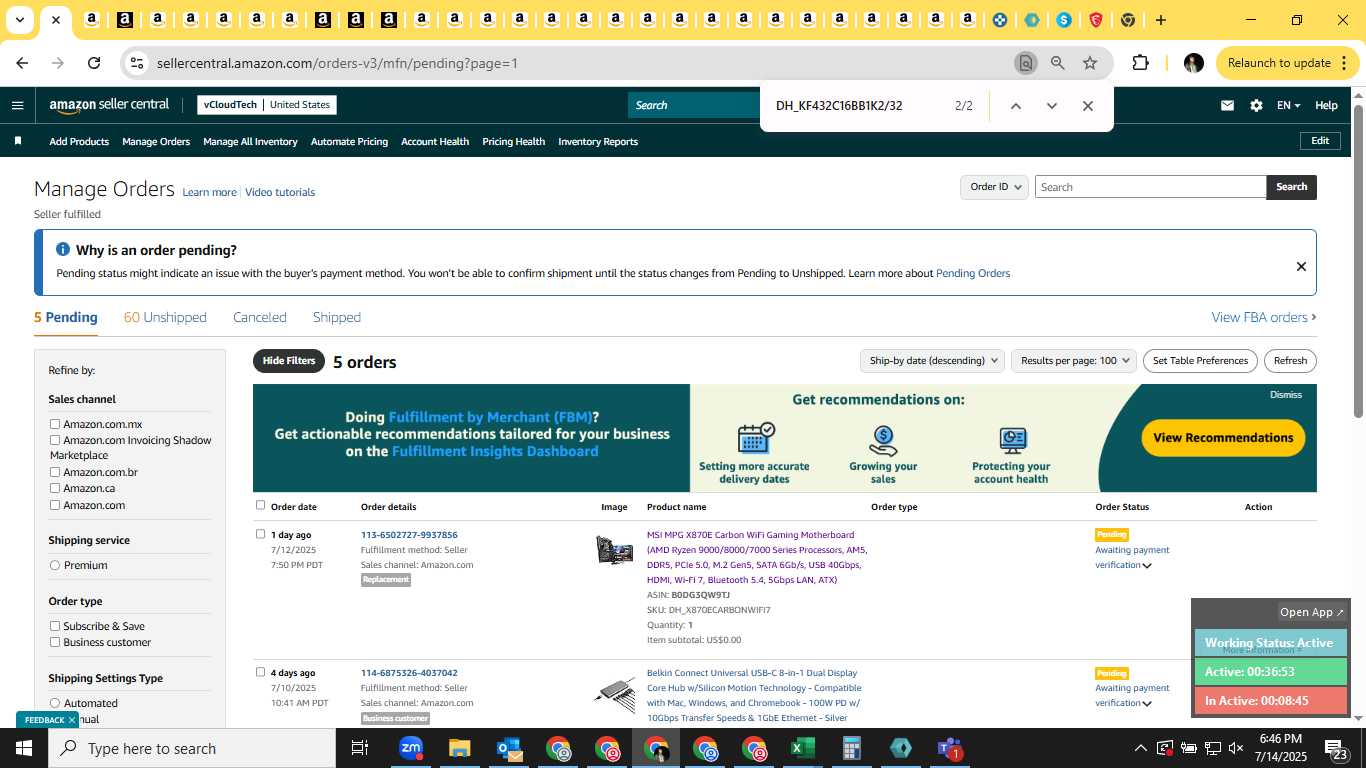Check Amazon.com Invoicing Shadow Marketplace
The height and width of the screenshot is (768, 1366).
click(55, 440)
